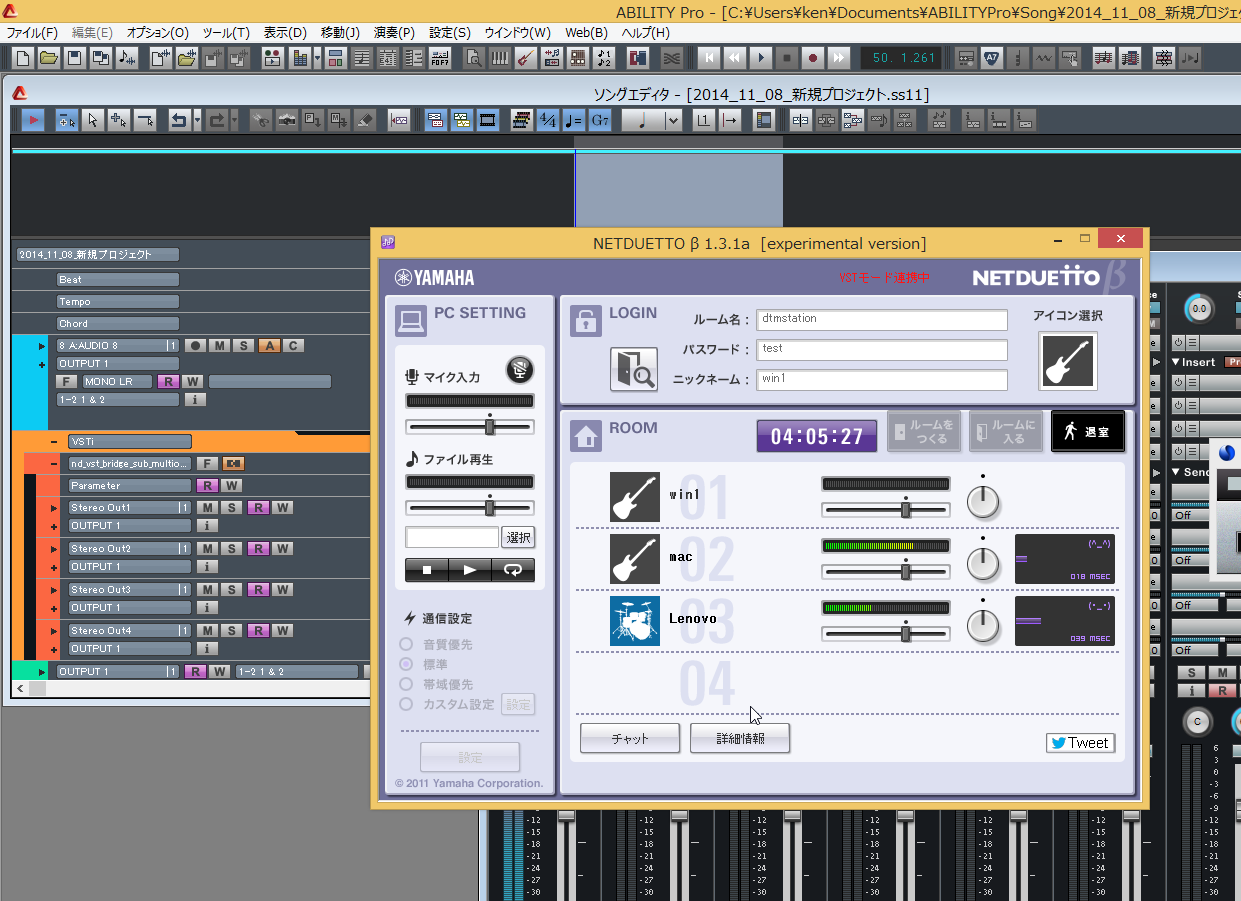Stop file playback in NETDUETTO PC SETTING
Image resolution: width=1241 pixels, height=901 pixels.
pos(427,570)
